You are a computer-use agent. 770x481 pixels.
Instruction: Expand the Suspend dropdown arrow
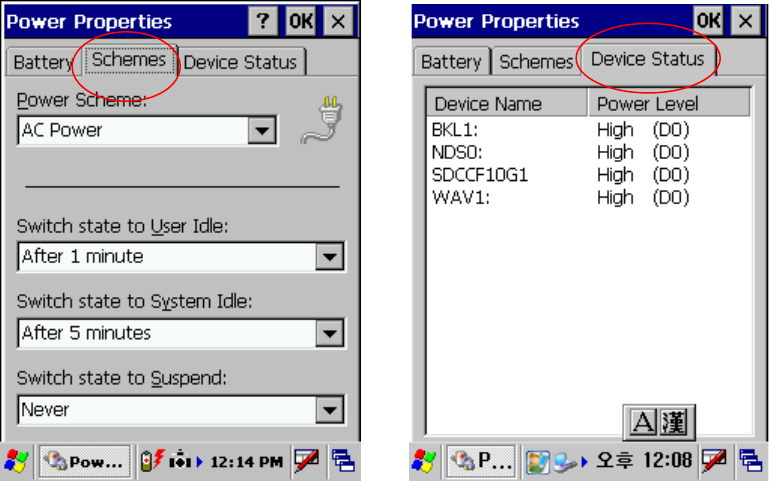330,410
